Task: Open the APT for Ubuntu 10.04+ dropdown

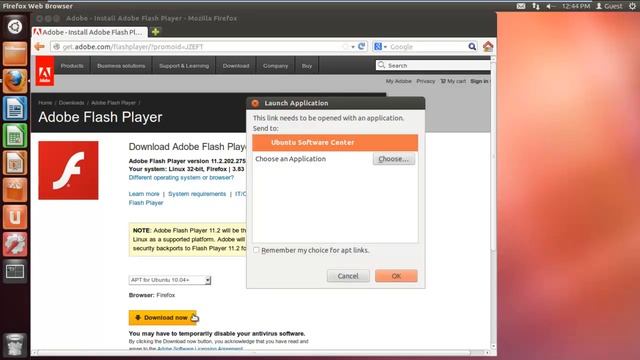Action: click(170, 280)
